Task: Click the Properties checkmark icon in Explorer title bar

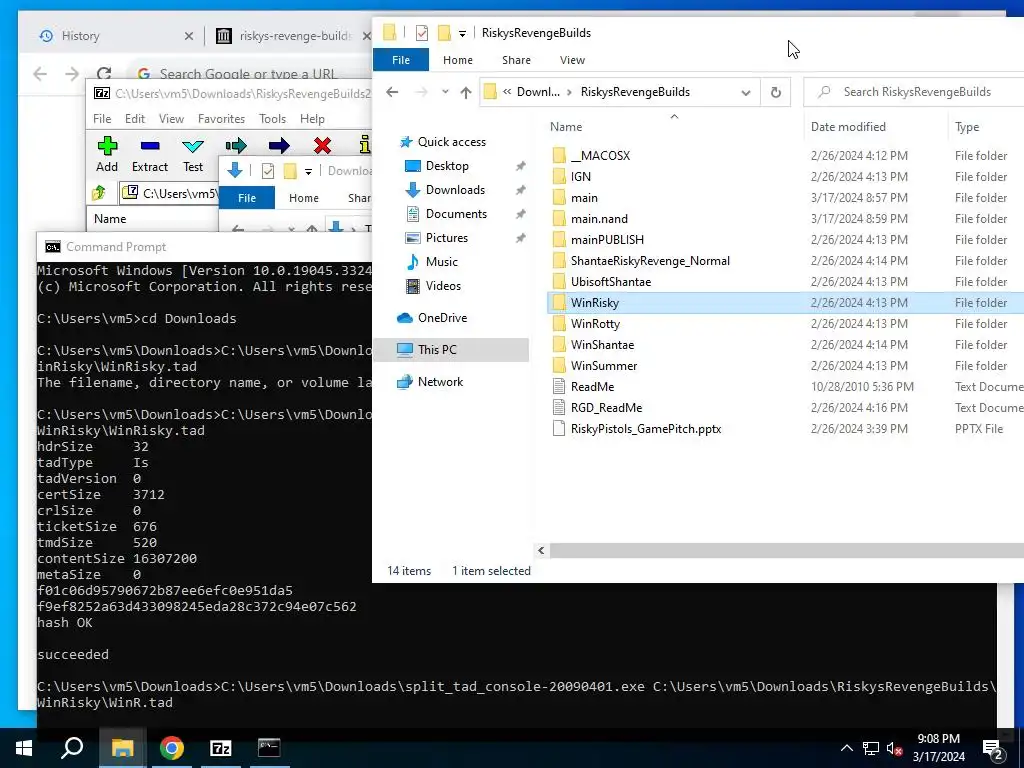Action: pos(422,33)
